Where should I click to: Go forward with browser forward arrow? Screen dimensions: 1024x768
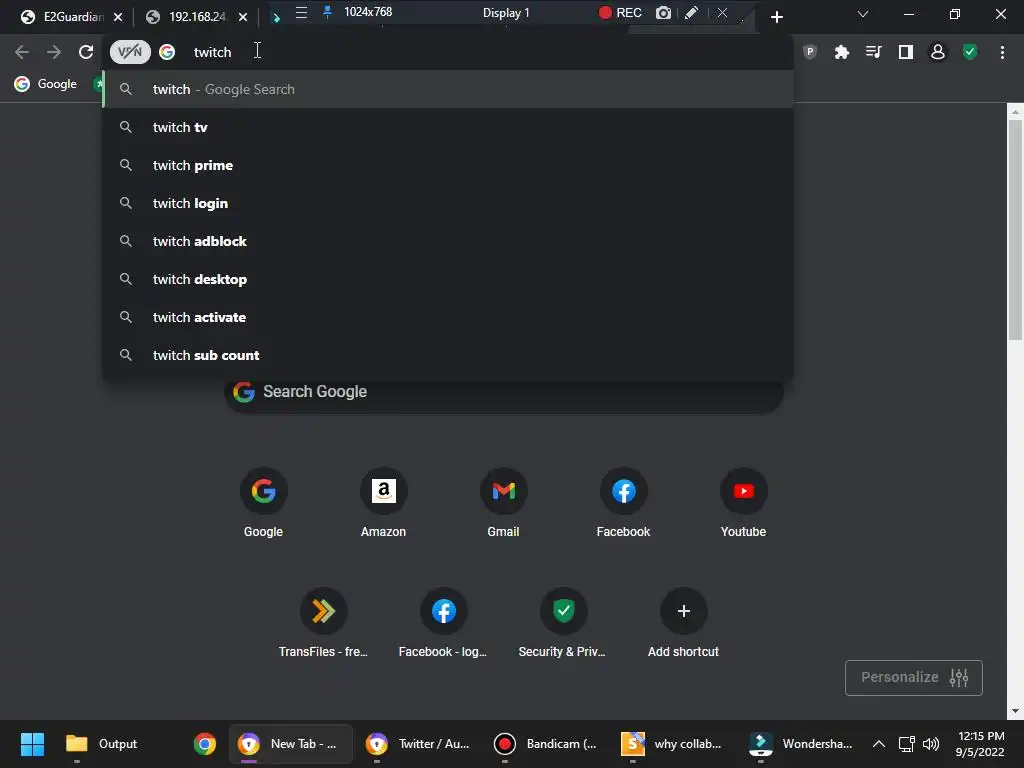[x=54, y=52]
